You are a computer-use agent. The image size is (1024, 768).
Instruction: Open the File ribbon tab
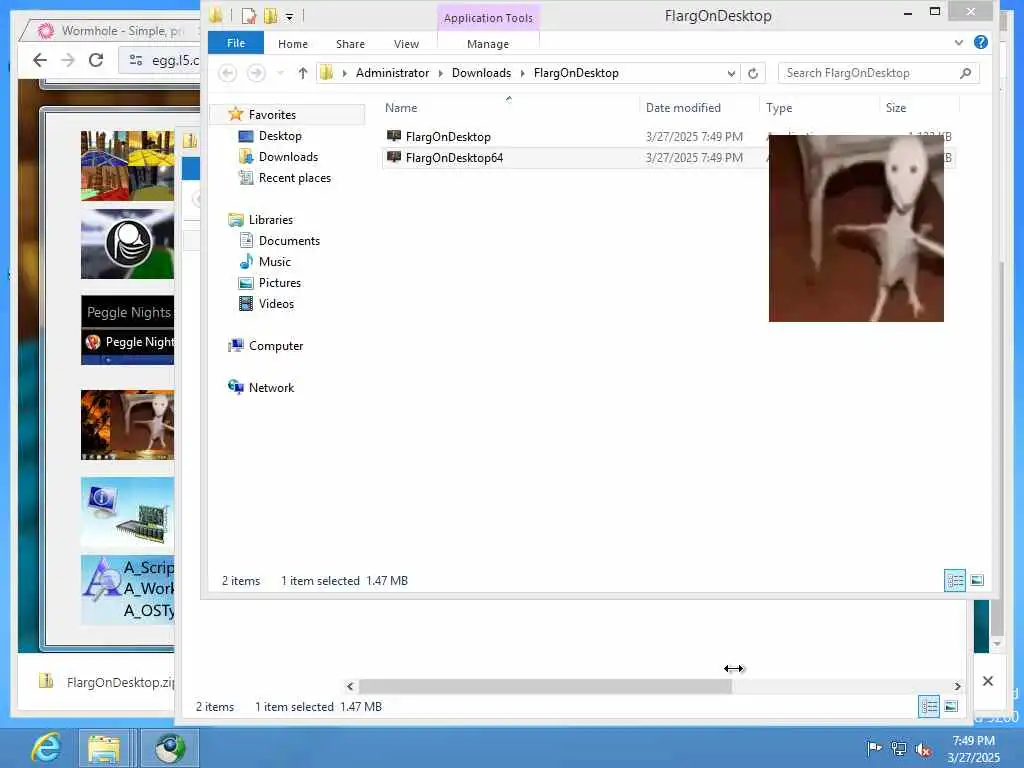(236, 43)
